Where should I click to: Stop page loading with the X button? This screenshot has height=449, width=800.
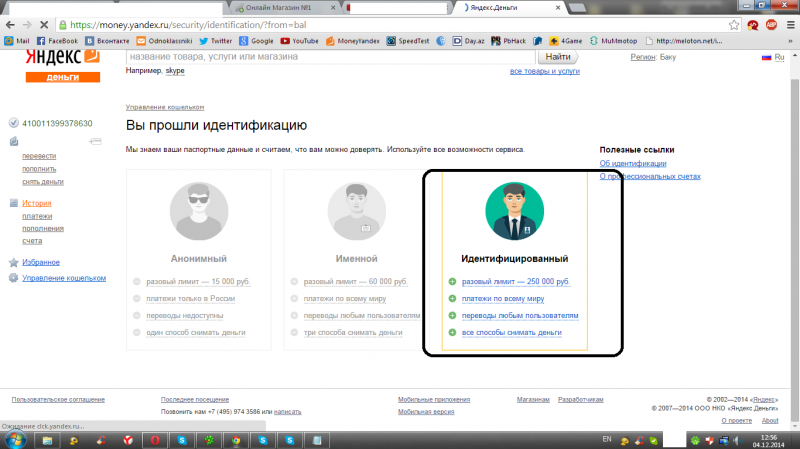tap(44, 24)
